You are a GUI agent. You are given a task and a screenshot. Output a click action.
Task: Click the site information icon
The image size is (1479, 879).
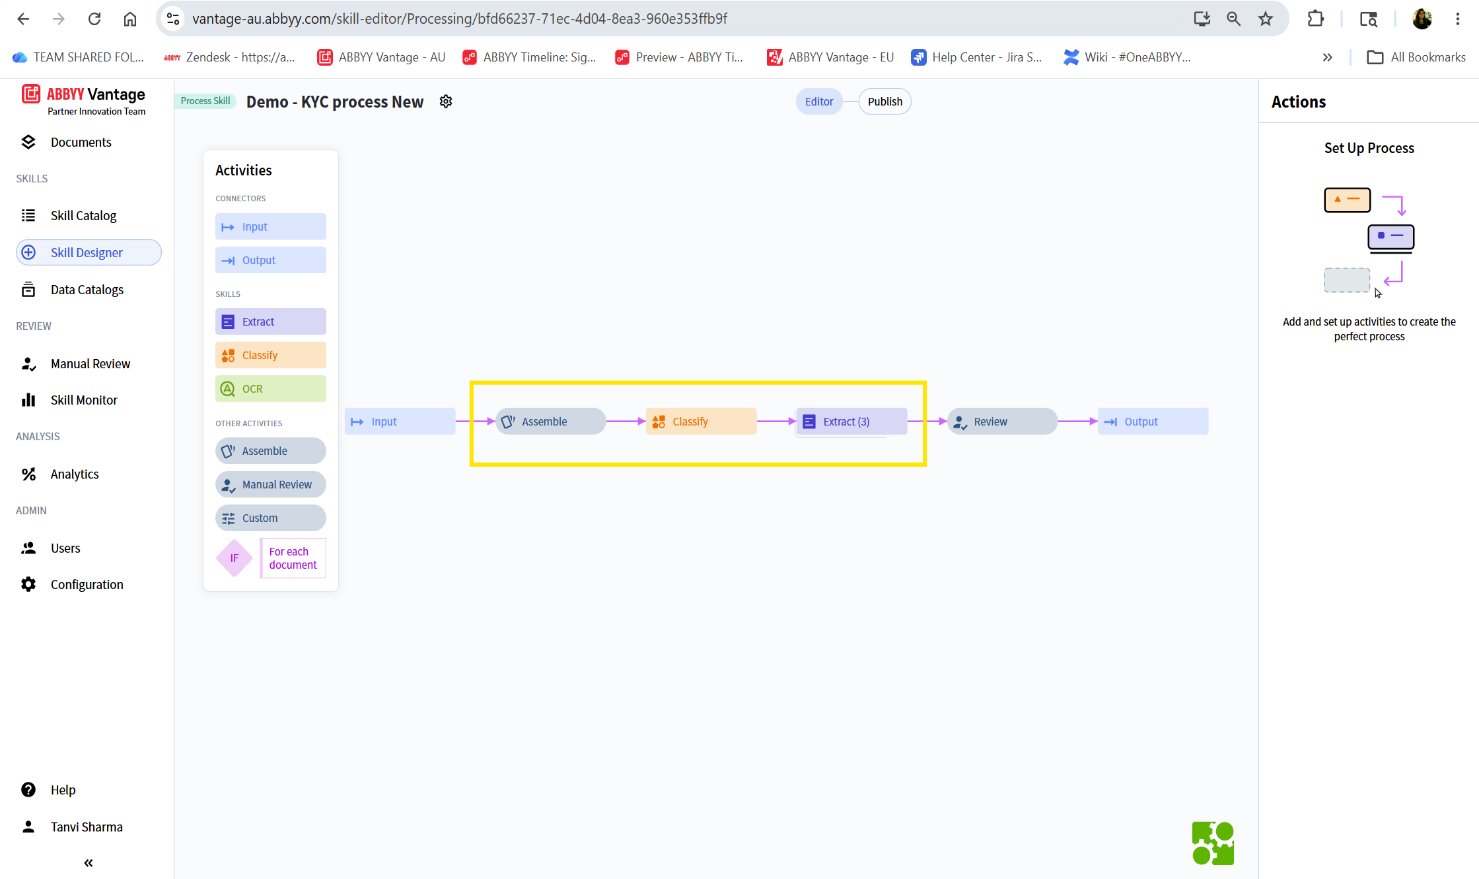point(173,18)
